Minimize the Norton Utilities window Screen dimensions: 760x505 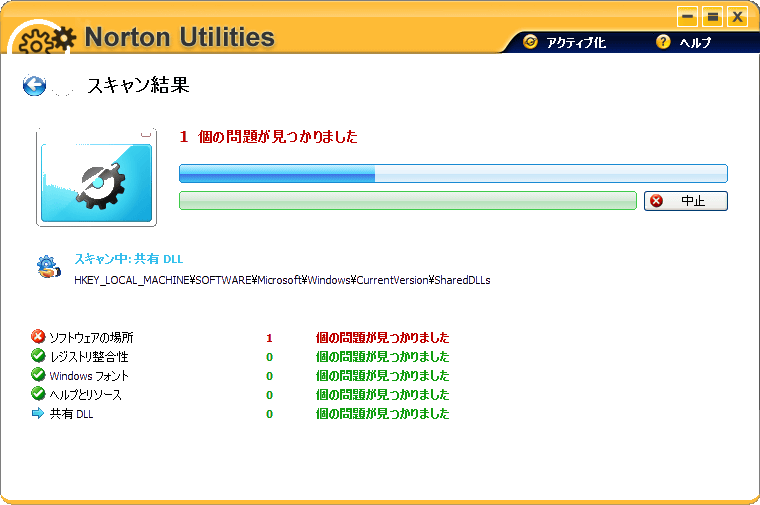687,16
